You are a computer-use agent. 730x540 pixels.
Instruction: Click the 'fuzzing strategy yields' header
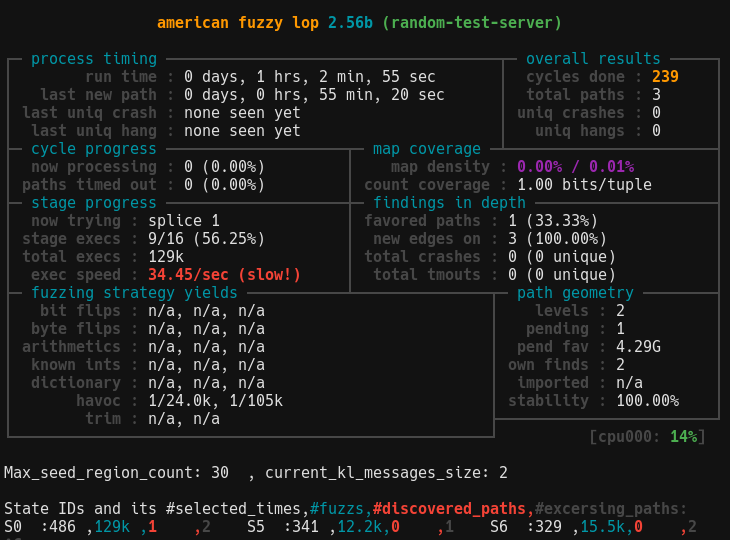pos(135,292)
